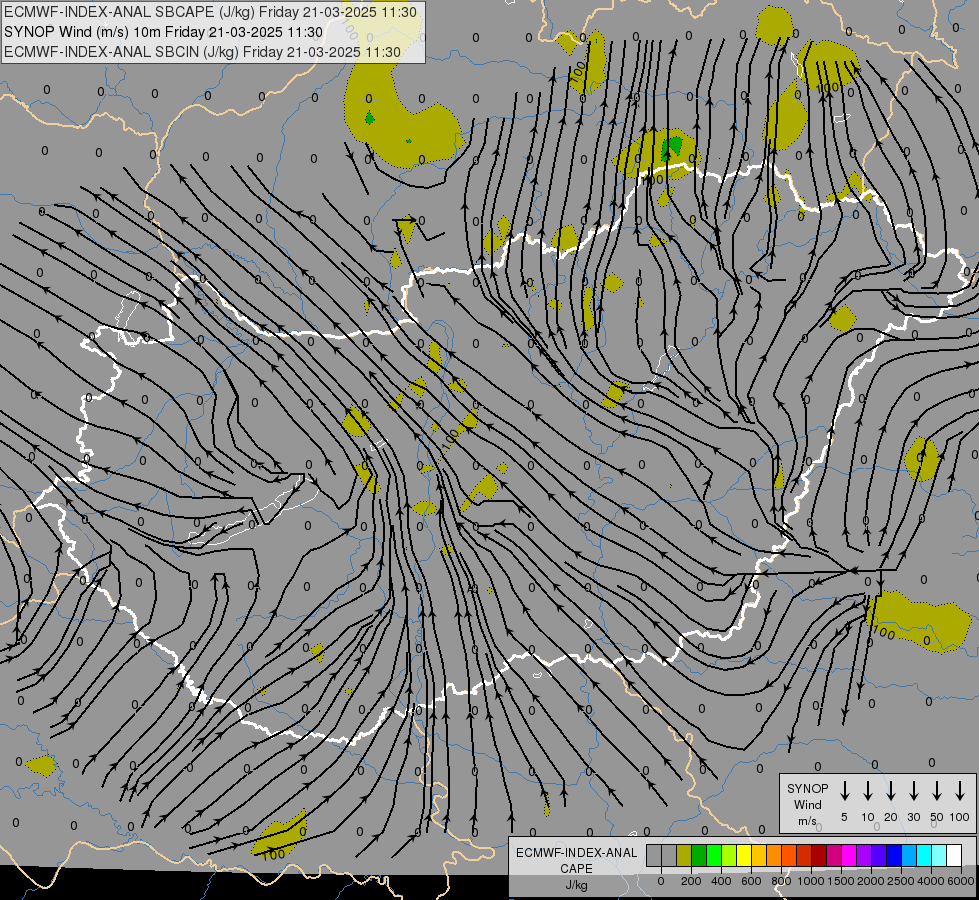Click the J/kg unit label in the color legend
Viewport: 979px width, 900px height.
[576, 886]
